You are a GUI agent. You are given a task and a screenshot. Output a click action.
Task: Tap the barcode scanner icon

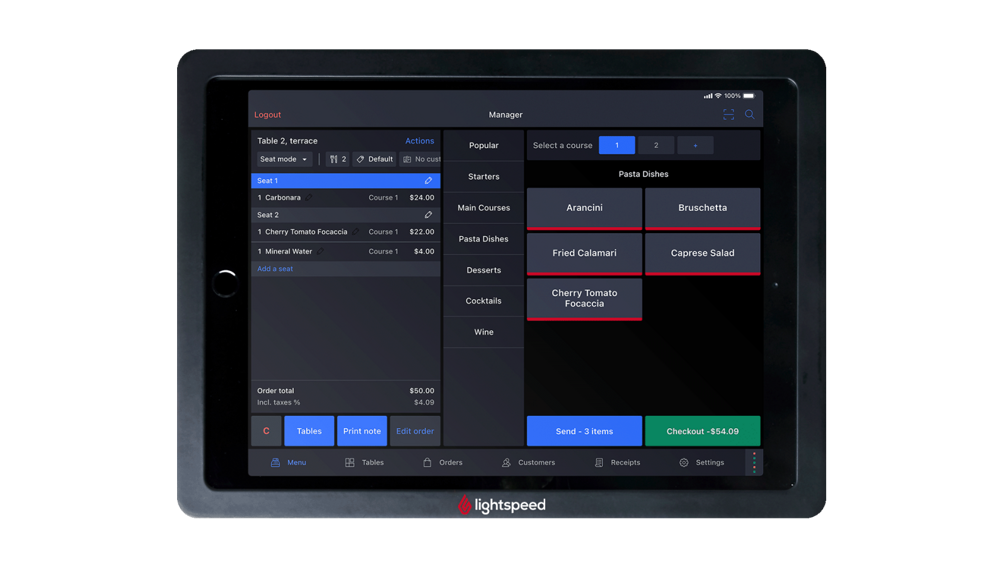(728, 115)
